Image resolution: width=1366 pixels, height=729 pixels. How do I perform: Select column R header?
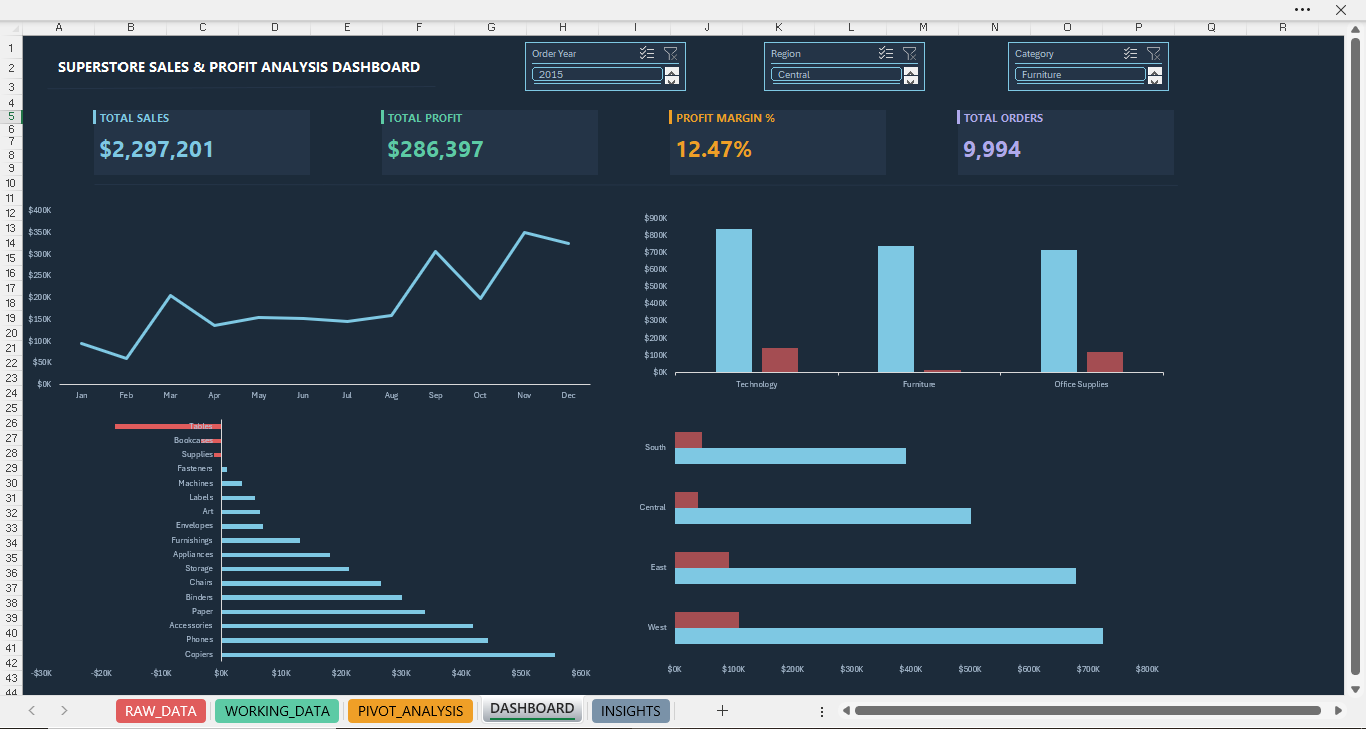(1283, 28)
